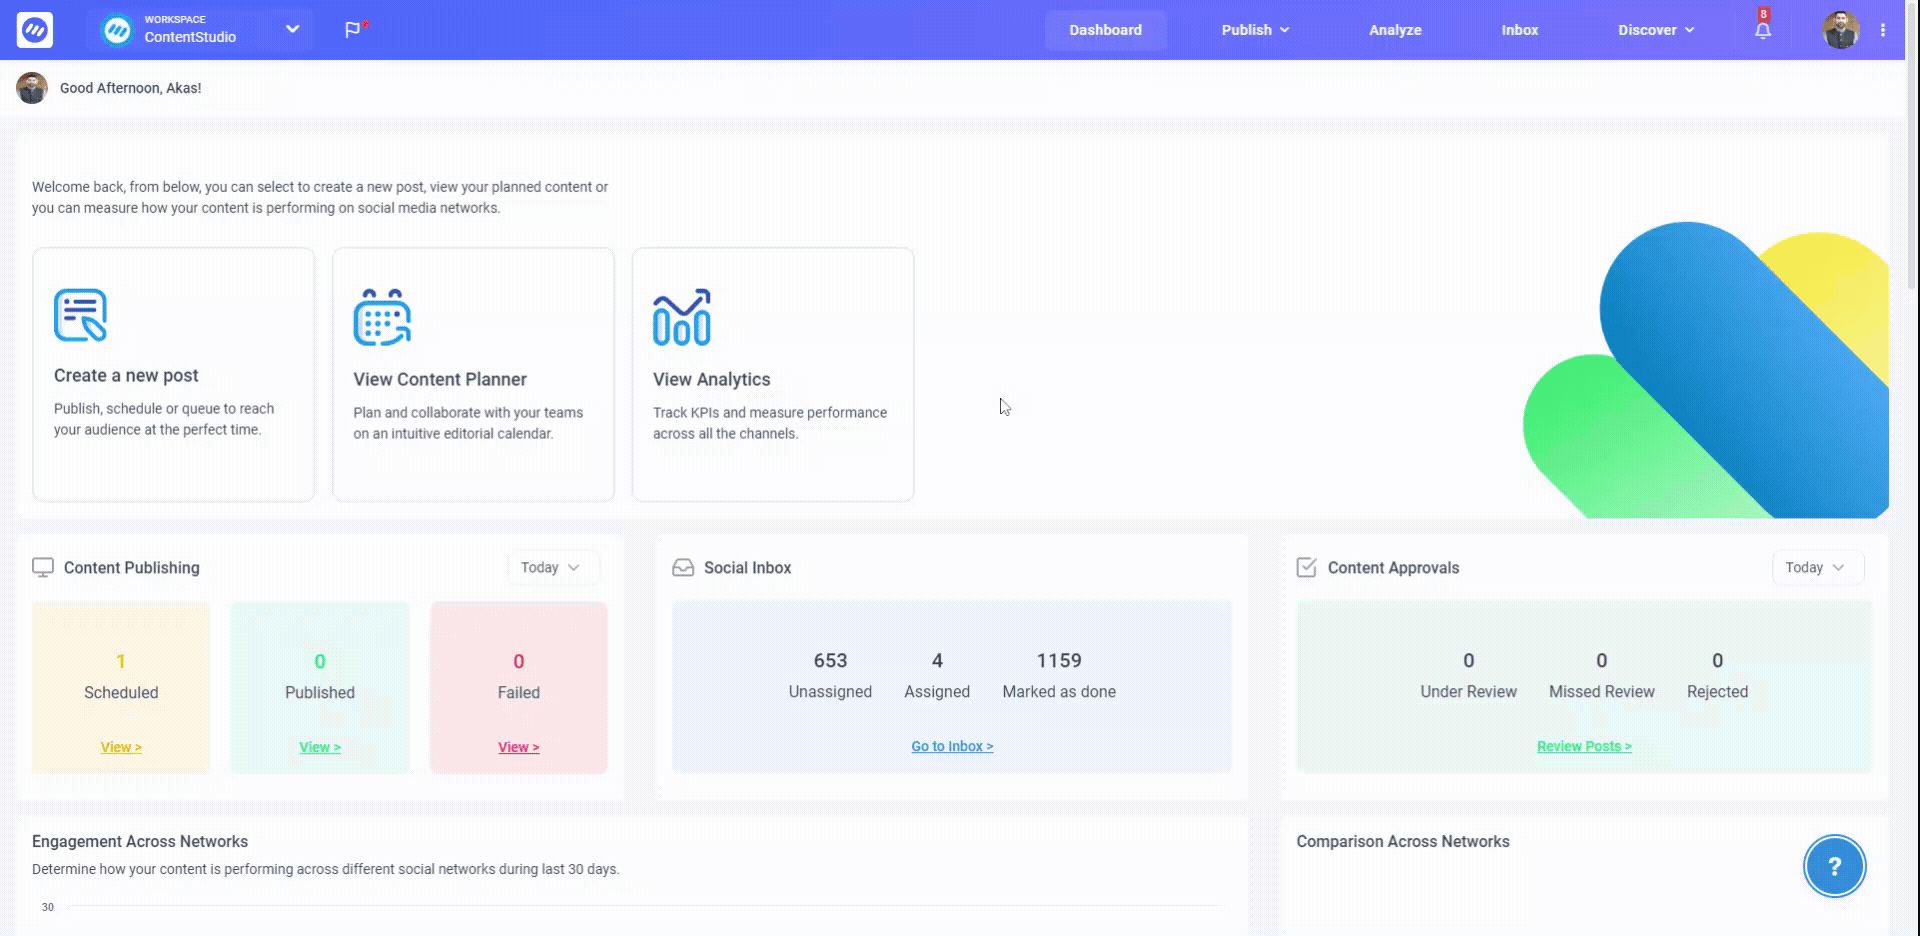Click the Under Review count
Viewport: 1920px width, 936px height.
(x=1468, y=660)
